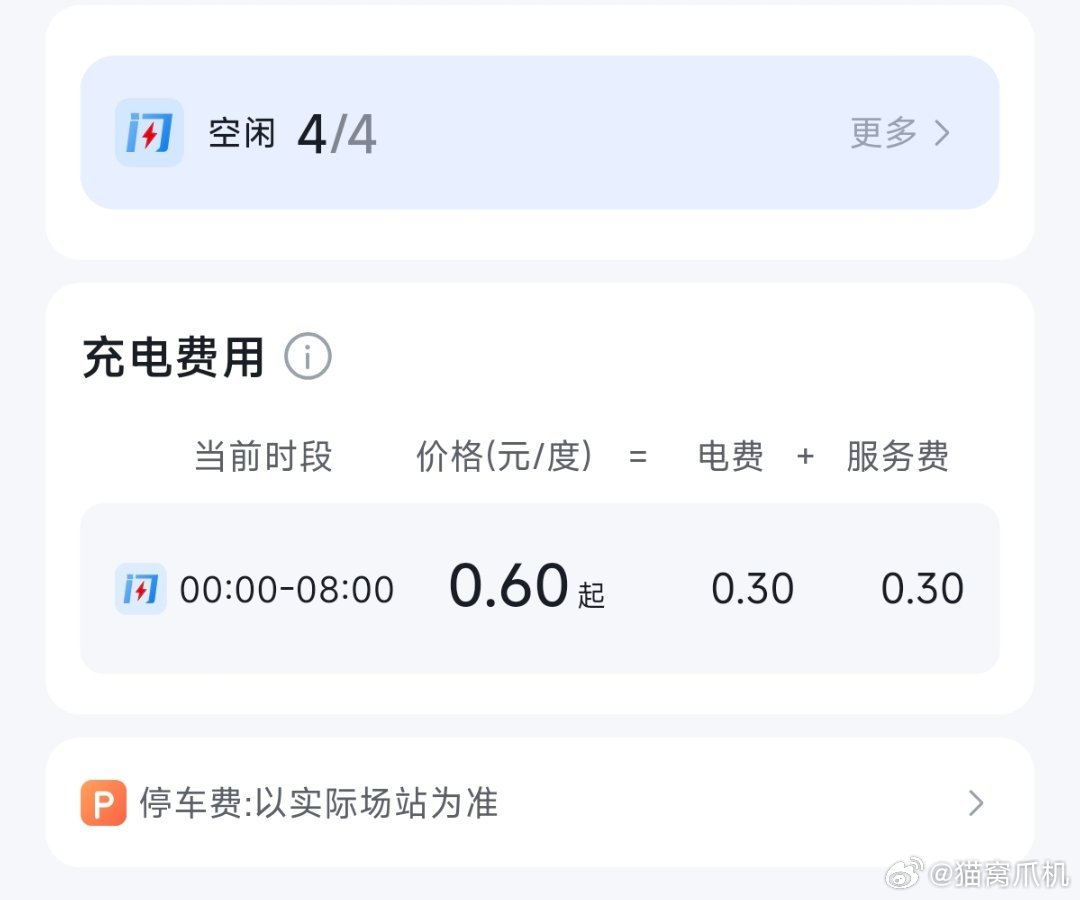The image size is (1080, 900).
Task: Click the lightning icon beside 00:00-08:00
Action: click(x=140, y=589)
